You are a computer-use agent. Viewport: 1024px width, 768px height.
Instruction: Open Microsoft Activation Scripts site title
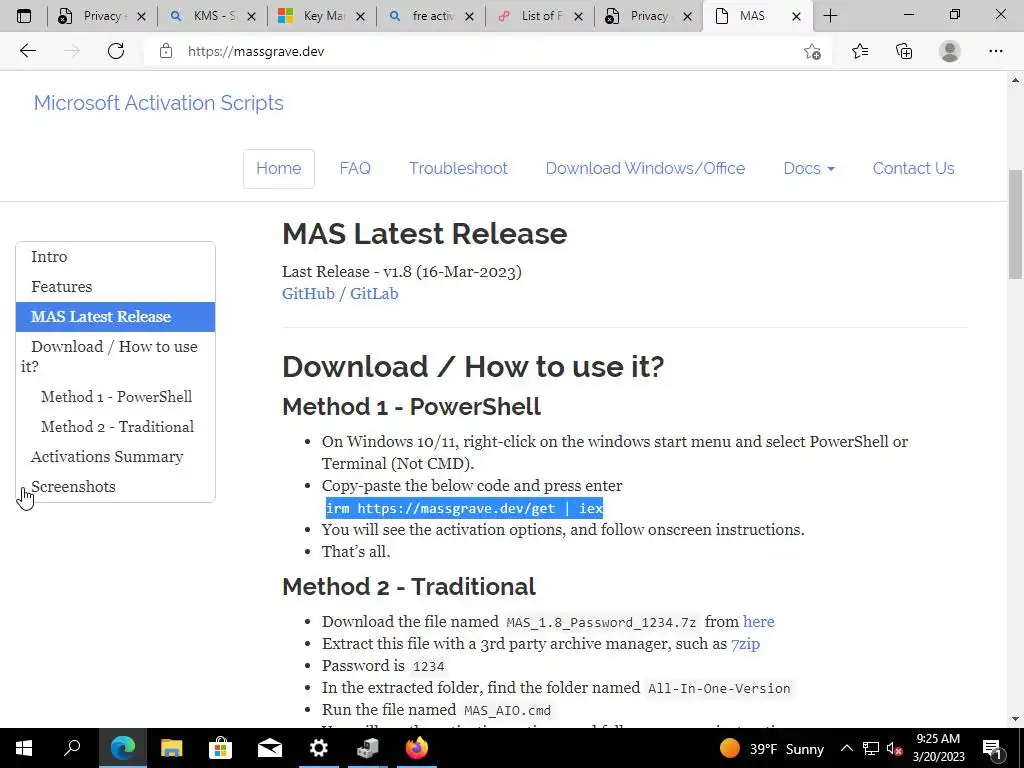click(x=159, y=103)
